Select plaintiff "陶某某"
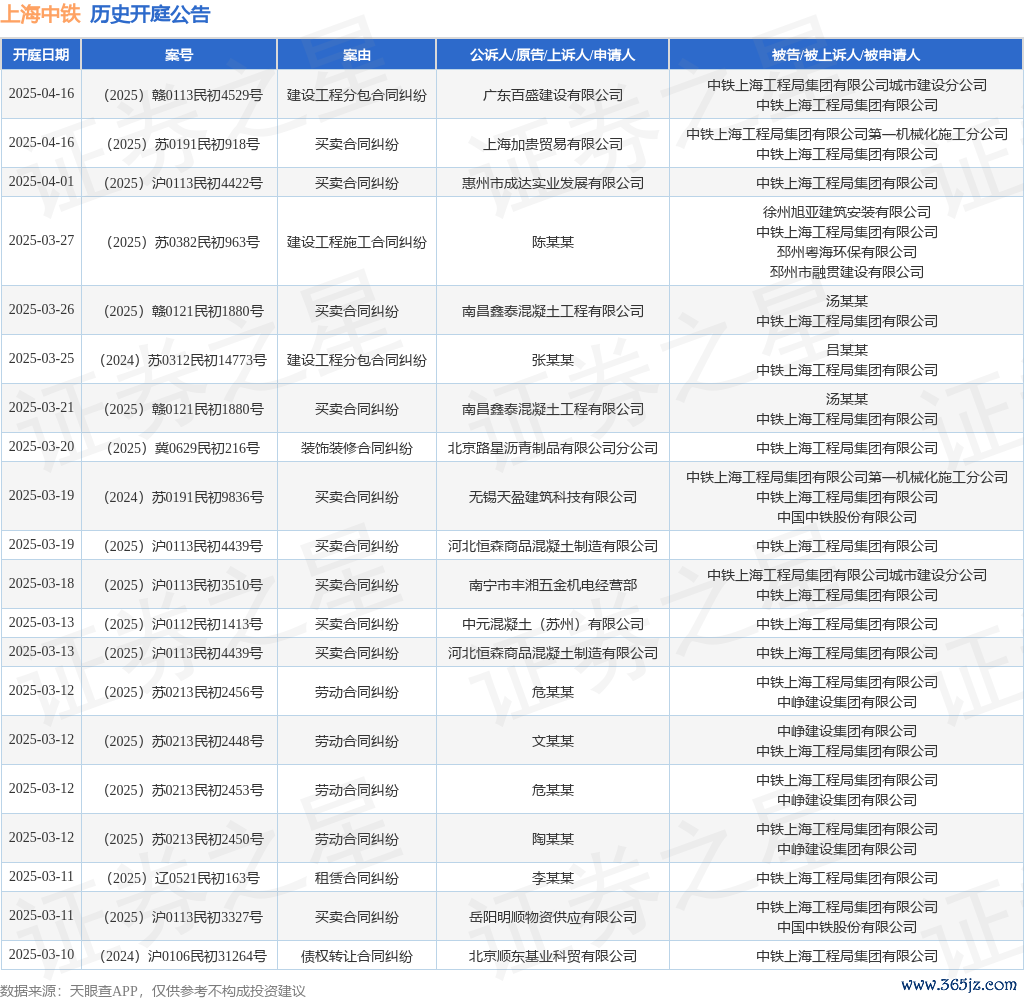 [x=552, y=839]
